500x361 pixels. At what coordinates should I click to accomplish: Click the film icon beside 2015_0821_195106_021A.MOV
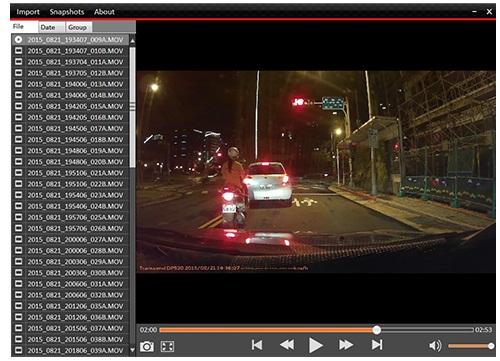(18, 173)
